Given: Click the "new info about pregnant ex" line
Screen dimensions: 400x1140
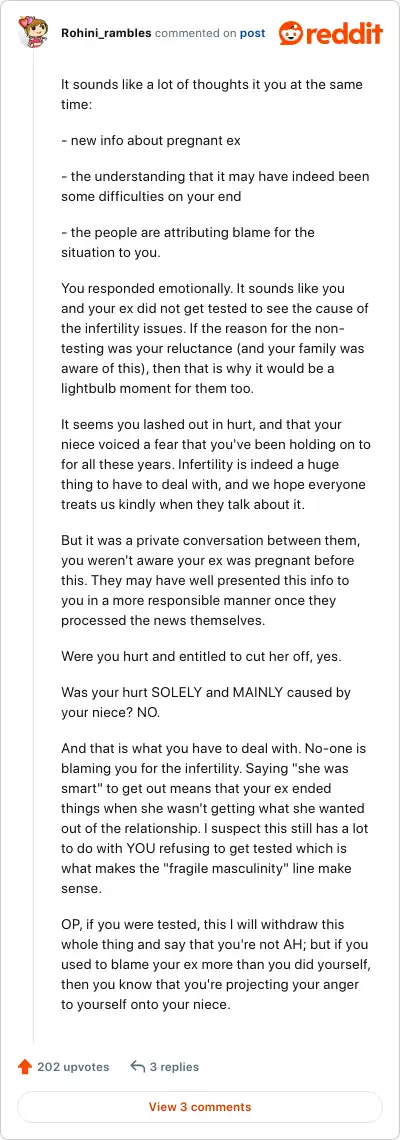Looking at the screenshot, I should [x=151, y=140].
